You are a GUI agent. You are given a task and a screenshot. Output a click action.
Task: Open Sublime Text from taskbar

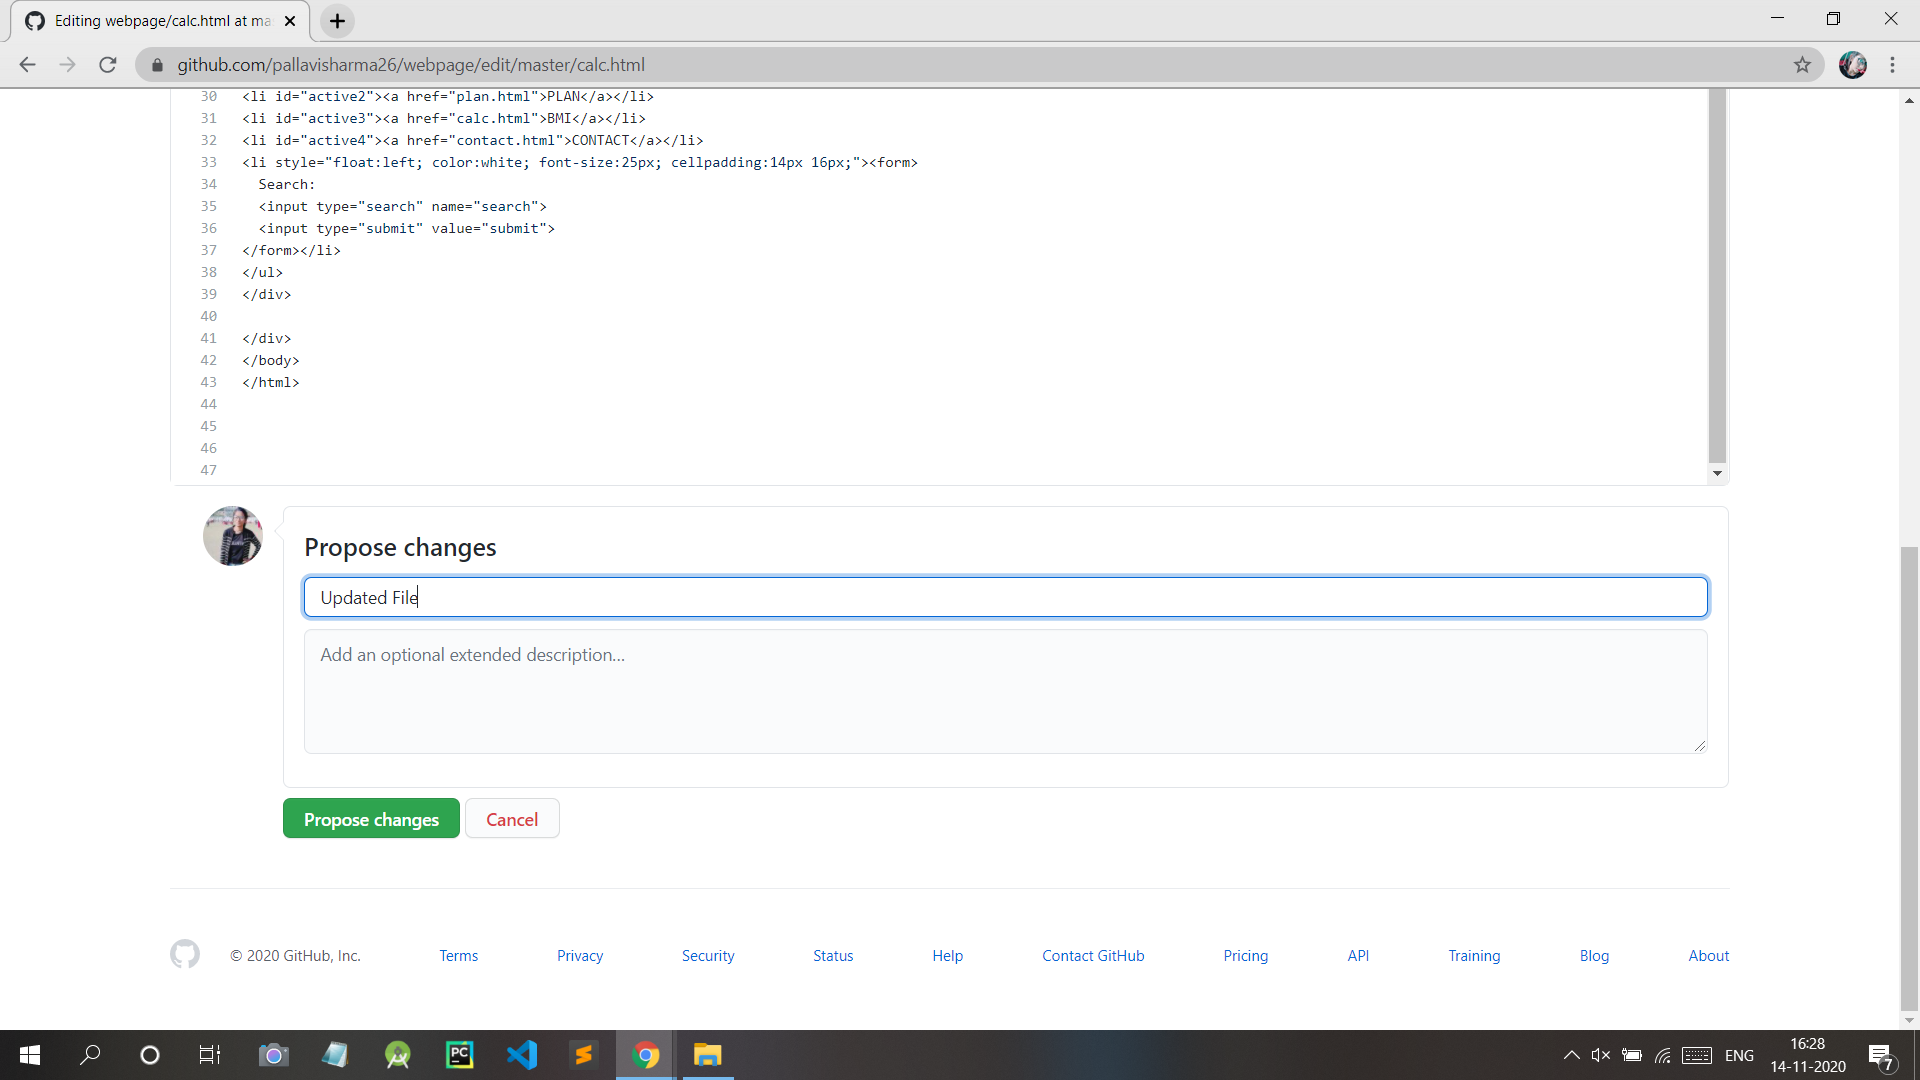pos(583,1055)
